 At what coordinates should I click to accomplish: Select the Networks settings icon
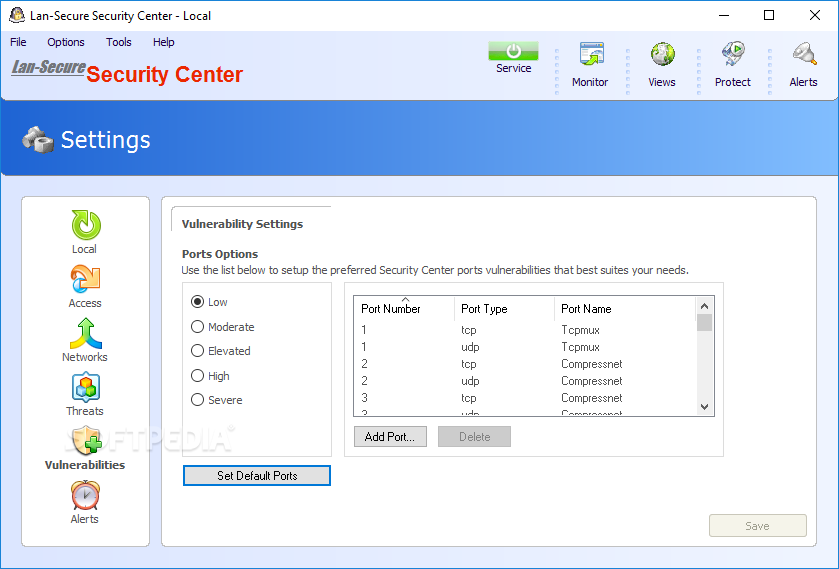pos(85,333)
